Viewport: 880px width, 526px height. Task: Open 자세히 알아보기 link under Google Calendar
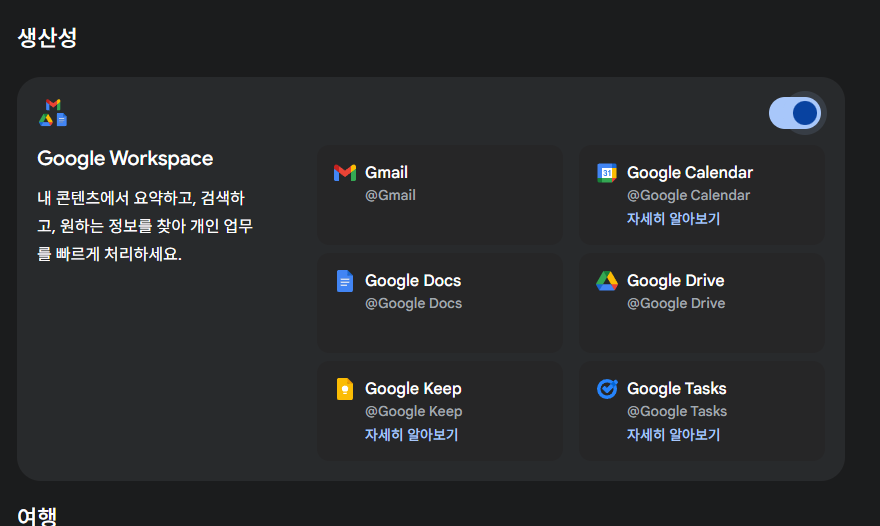tap(673, 218)
